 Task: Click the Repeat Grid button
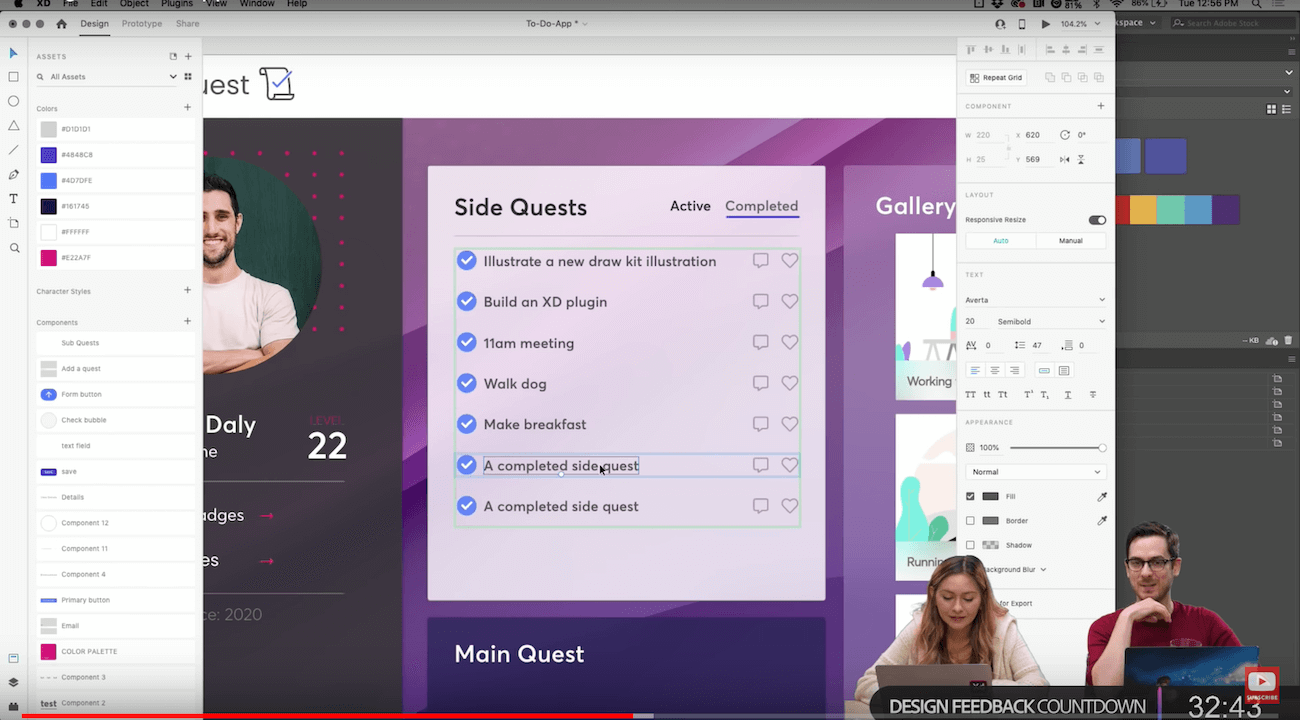(995, 77)
